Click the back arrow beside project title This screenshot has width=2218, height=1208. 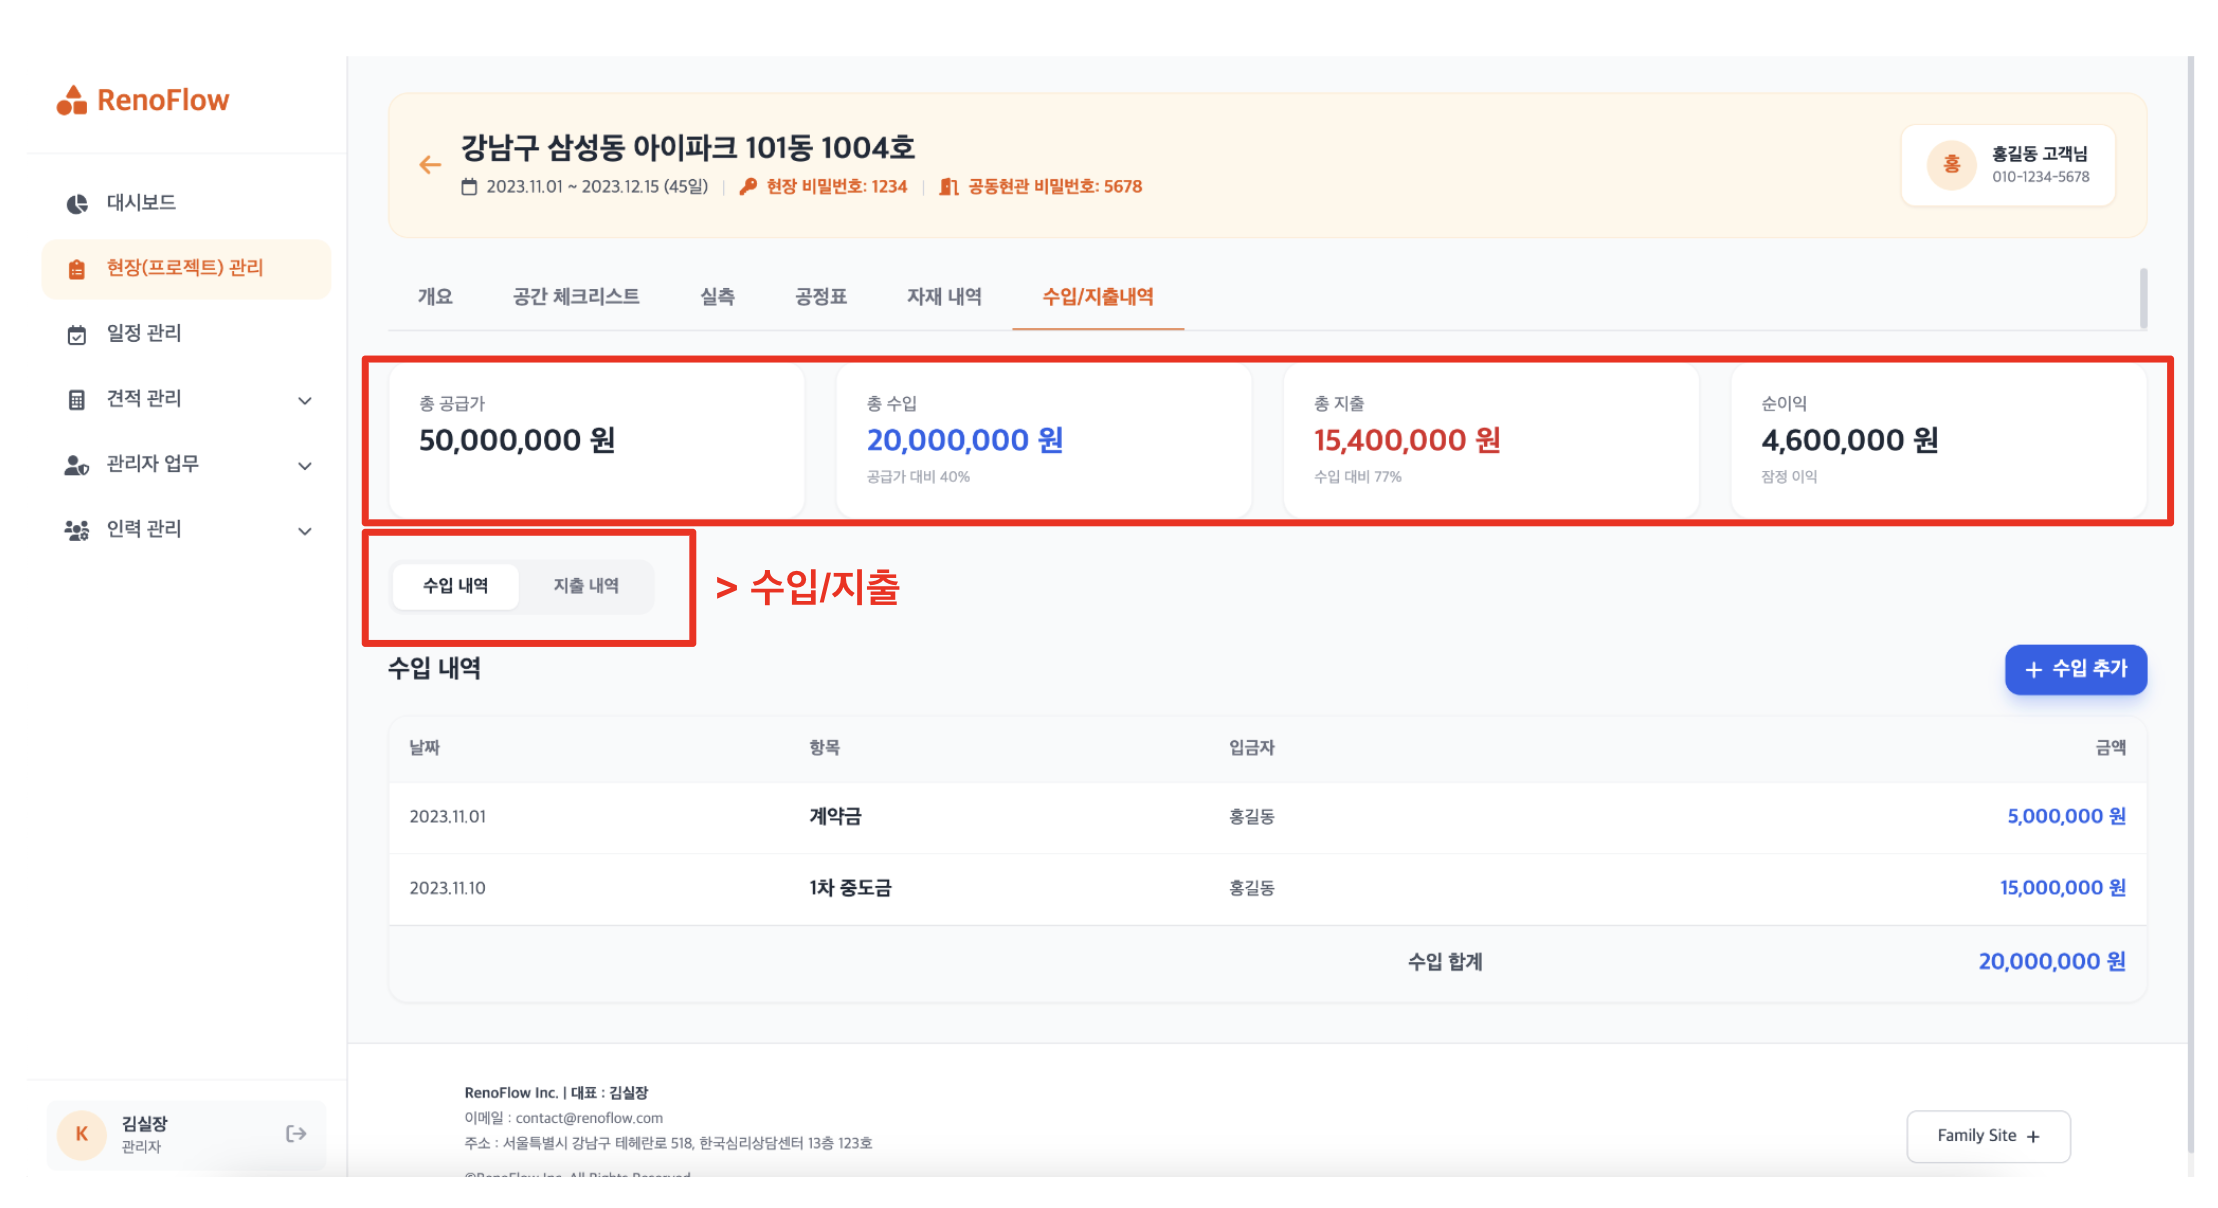tap(430, 165)
